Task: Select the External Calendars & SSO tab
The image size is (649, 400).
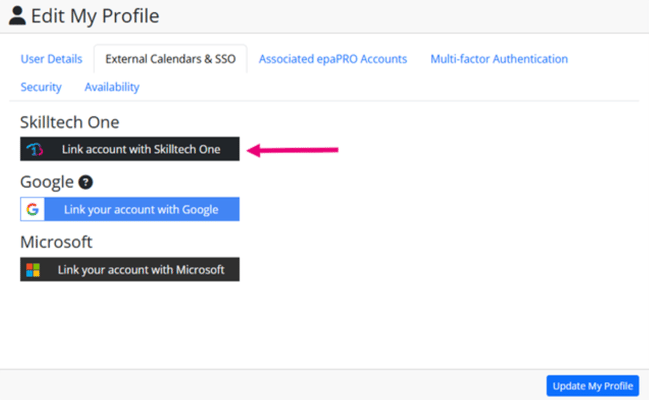Action: tap(171, 59)
